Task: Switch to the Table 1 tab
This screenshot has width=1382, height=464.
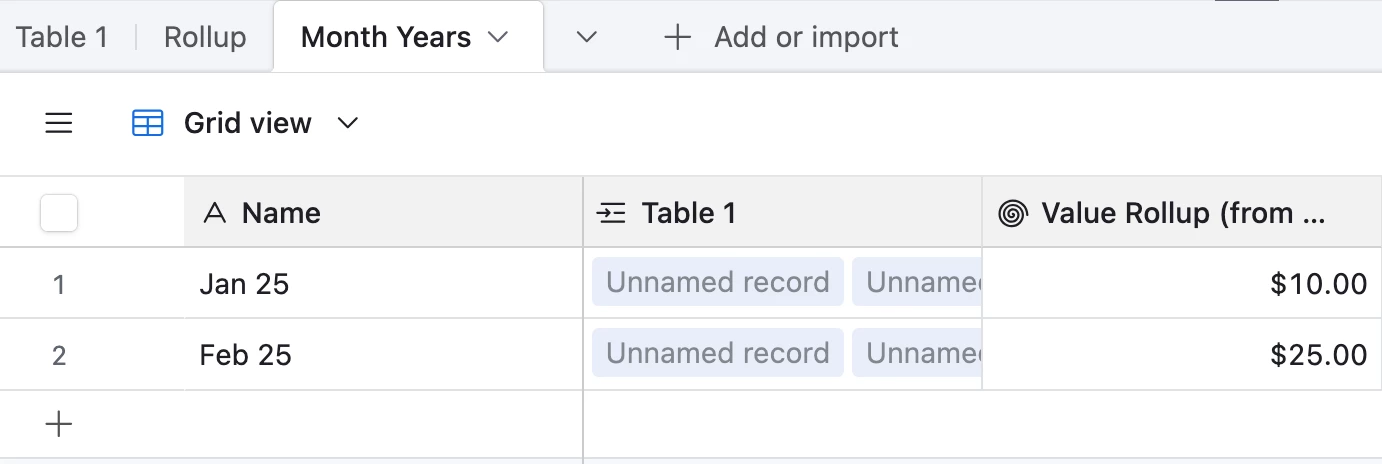Action: click(x=62, y=38)
